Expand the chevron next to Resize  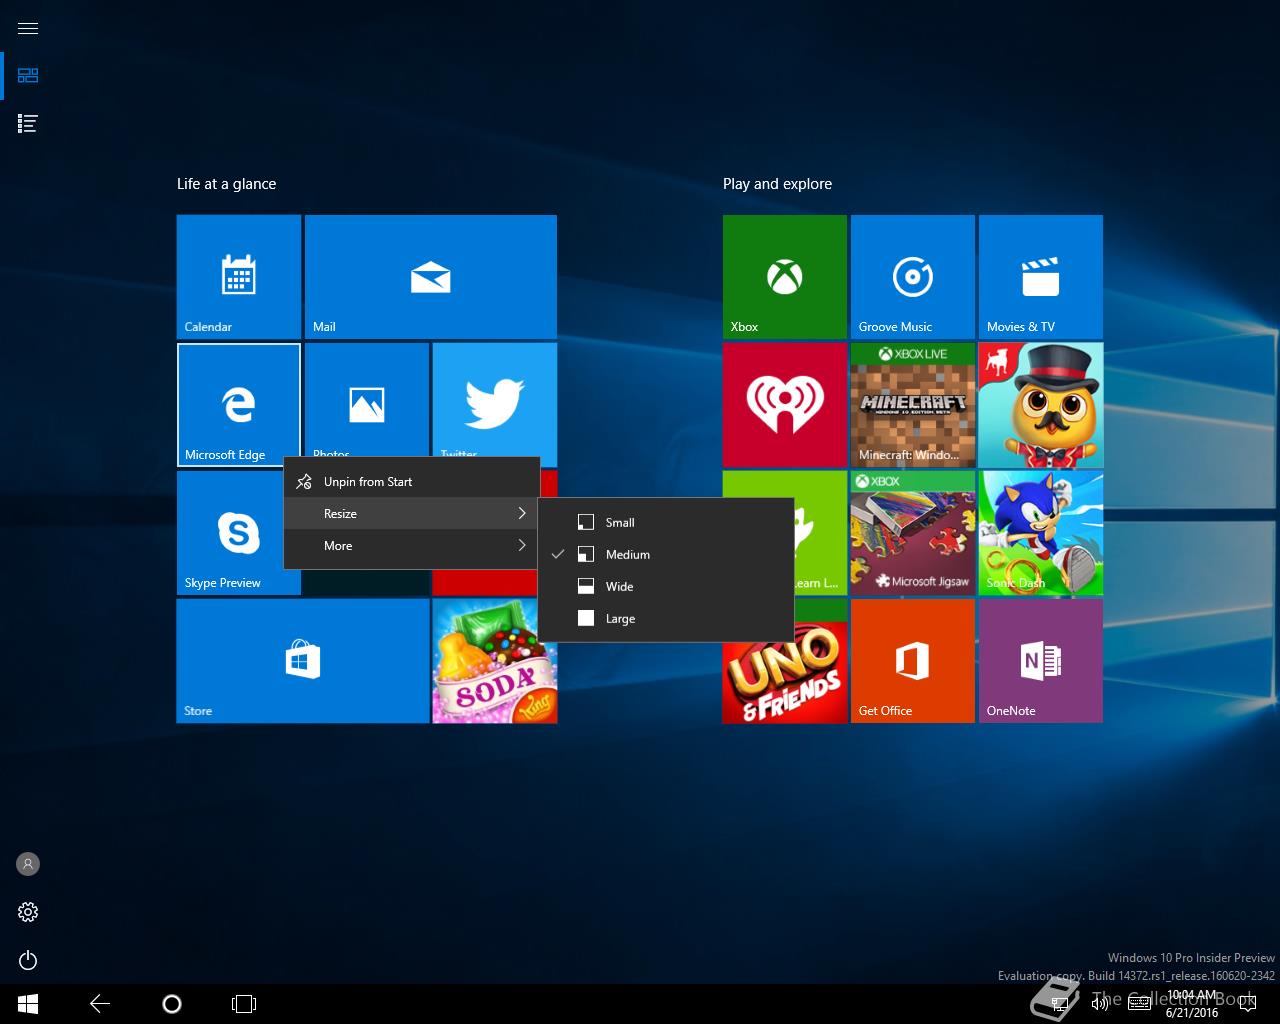point(522,514)
